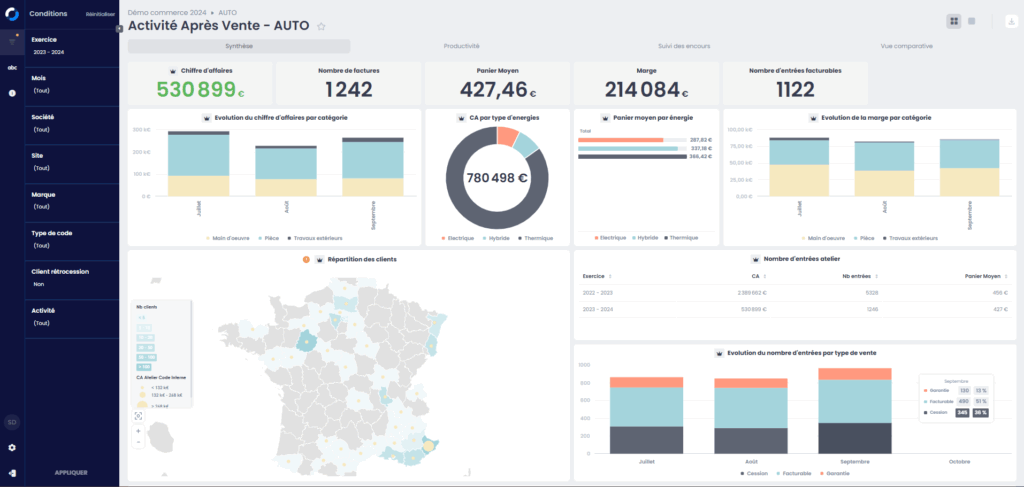The image size is (1024, 487).
Task: Open the settings gear icon
Action: 12,447
